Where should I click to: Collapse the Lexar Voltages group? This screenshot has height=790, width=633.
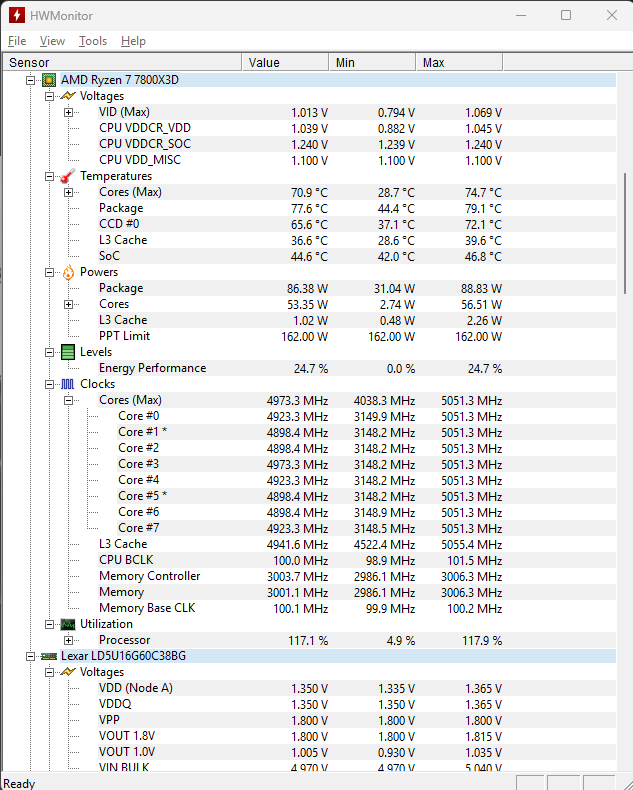[x=49, y=673]
